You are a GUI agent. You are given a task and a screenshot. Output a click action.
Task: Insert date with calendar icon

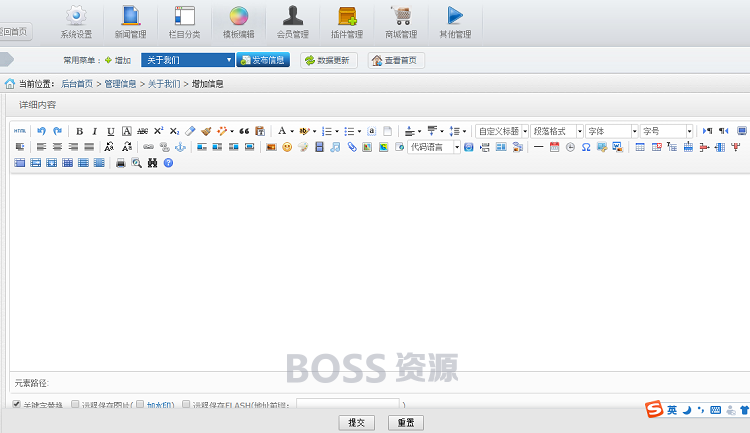(x=554, y=147)
